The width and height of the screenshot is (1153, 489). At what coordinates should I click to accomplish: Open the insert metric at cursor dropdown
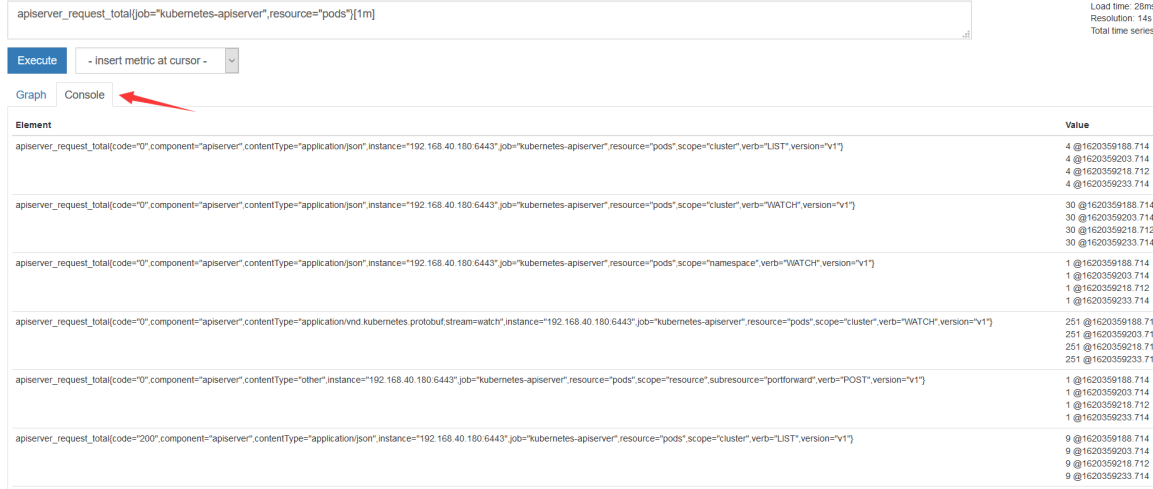(148, 61)
